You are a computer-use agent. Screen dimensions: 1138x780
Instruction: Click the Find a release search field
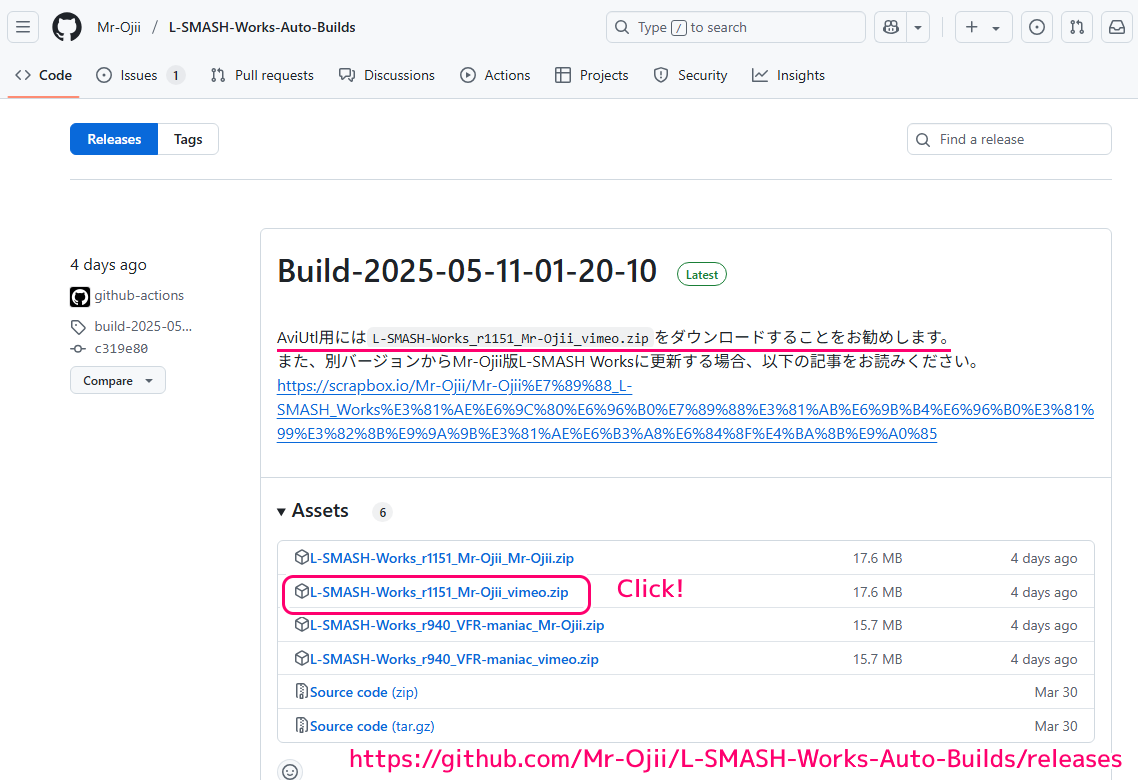[1009, 139]
